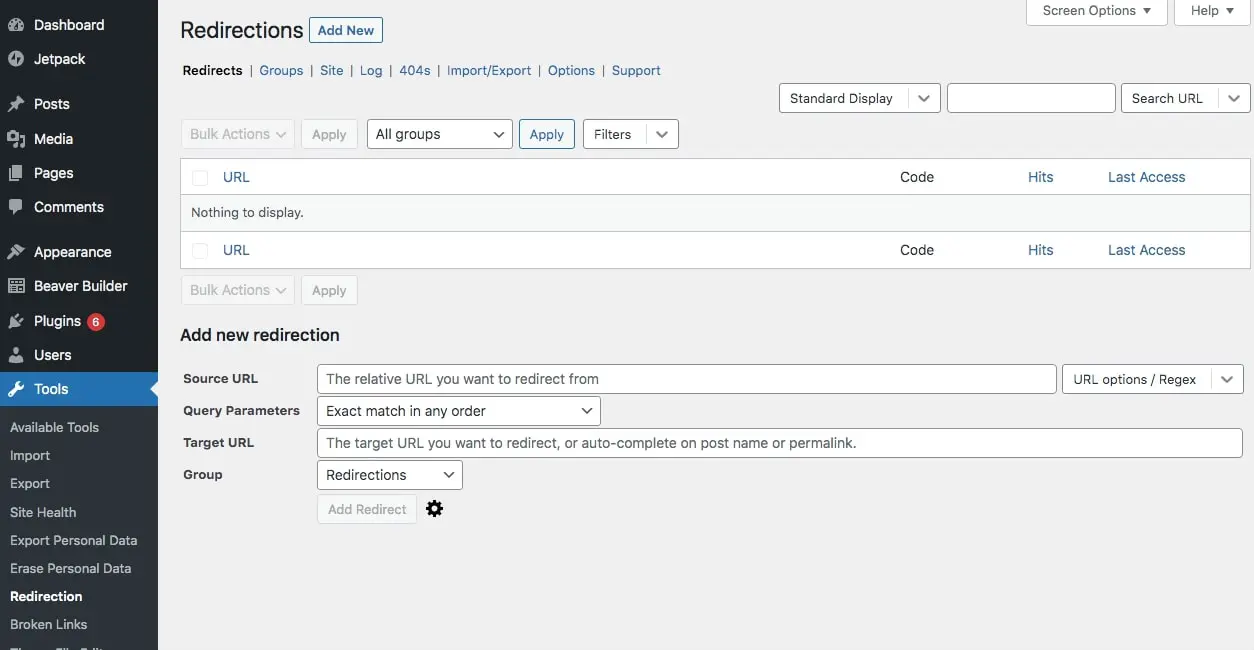Switch to the Options tab

point(571,70)
